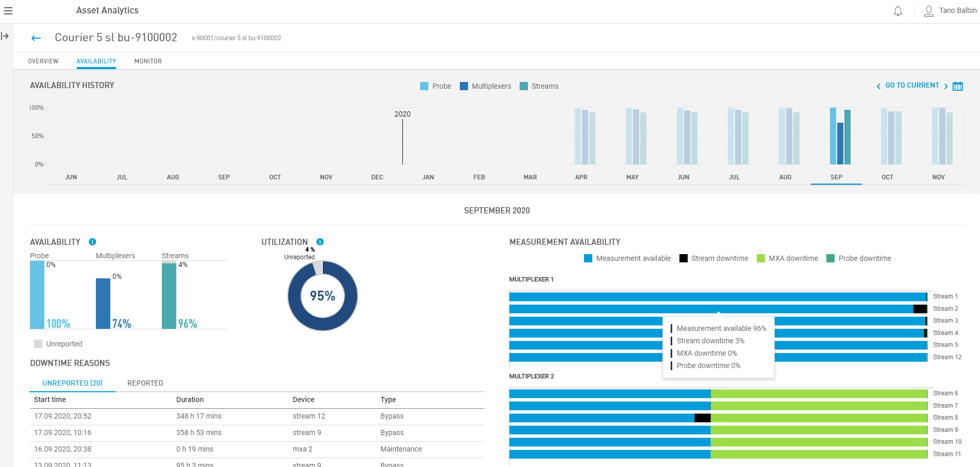Show Utilization info tooltip icon
This screenshot has height=467, width=980.
pyautogui.click(x=320, y=242)
